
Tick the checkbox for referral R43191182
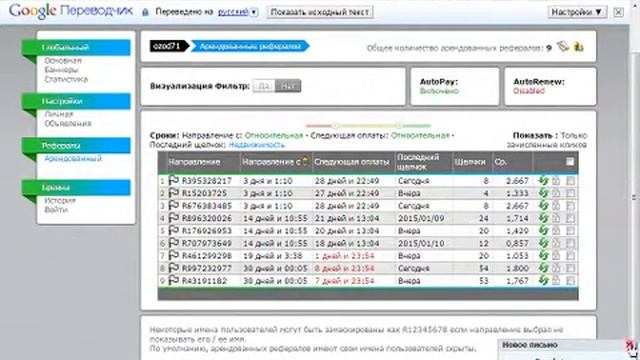tap(570, 281)
